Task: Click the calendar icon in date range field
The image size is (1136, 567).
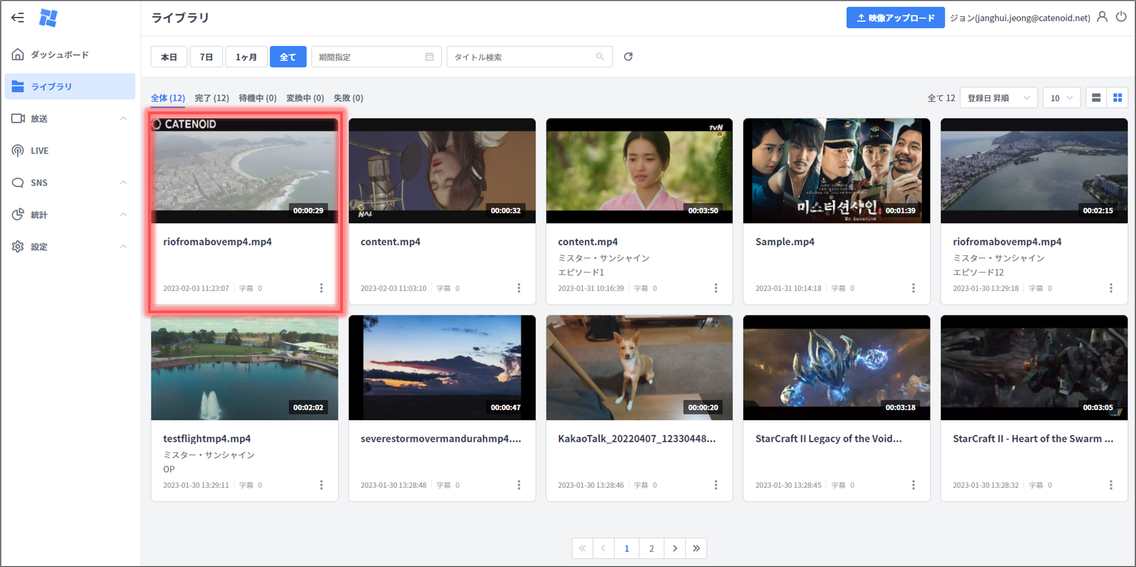Action: pyautogui.click(x=429, y=57)
